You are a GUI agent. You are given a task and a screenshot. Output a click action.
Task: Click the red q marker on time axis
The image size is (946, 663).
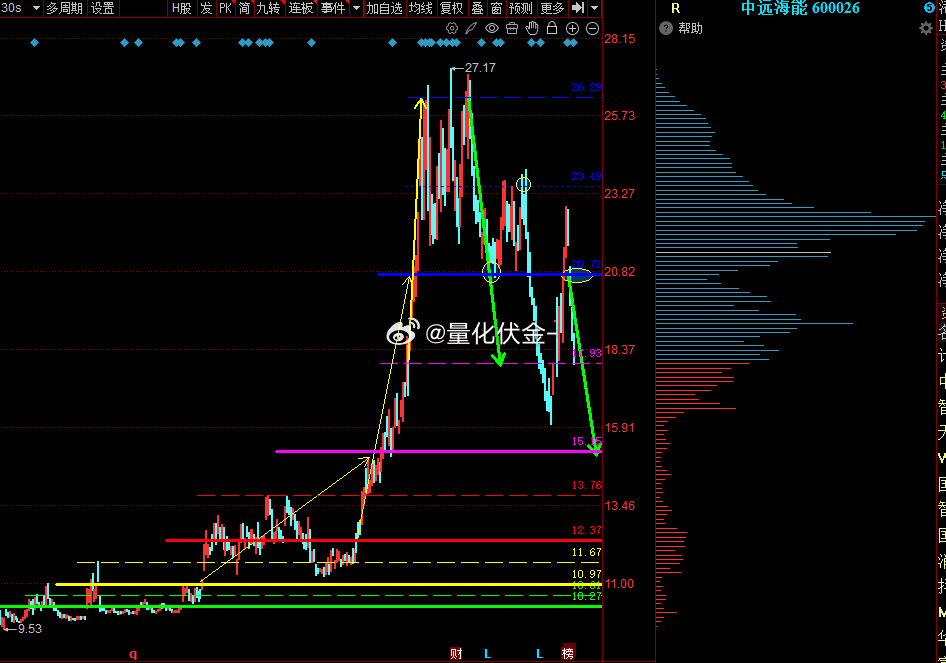[133, 654]
